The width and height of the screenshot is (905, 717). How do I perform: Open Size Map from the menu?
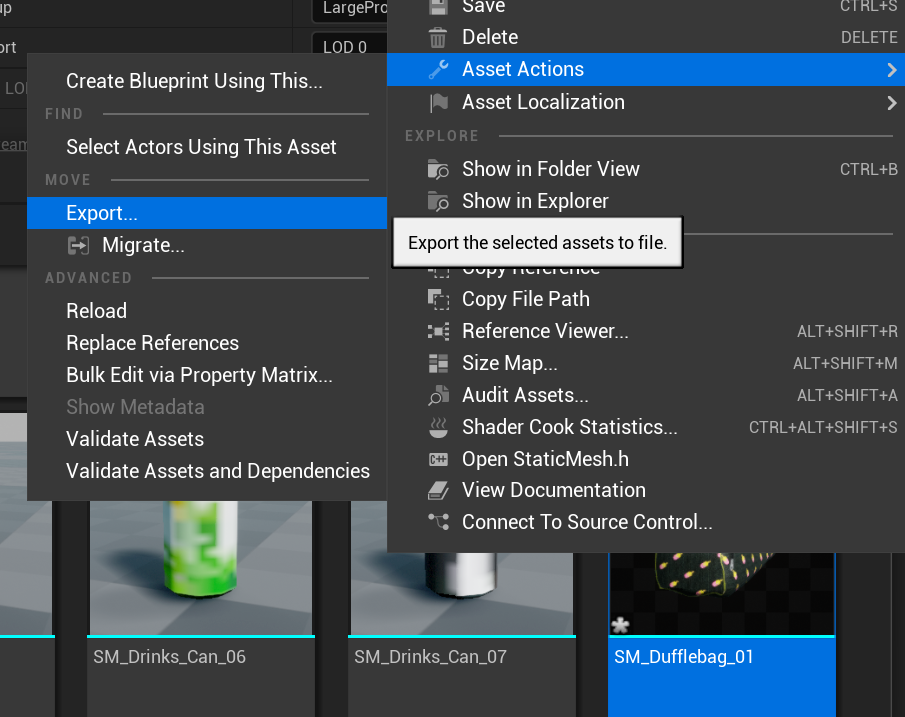(x=646, y=363)
